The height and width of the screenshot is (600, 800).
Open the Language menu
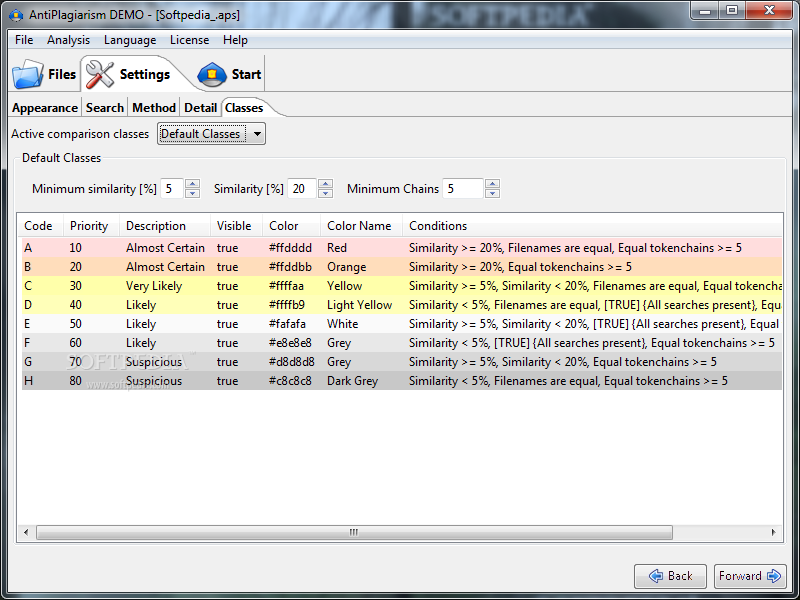(130, 40)
